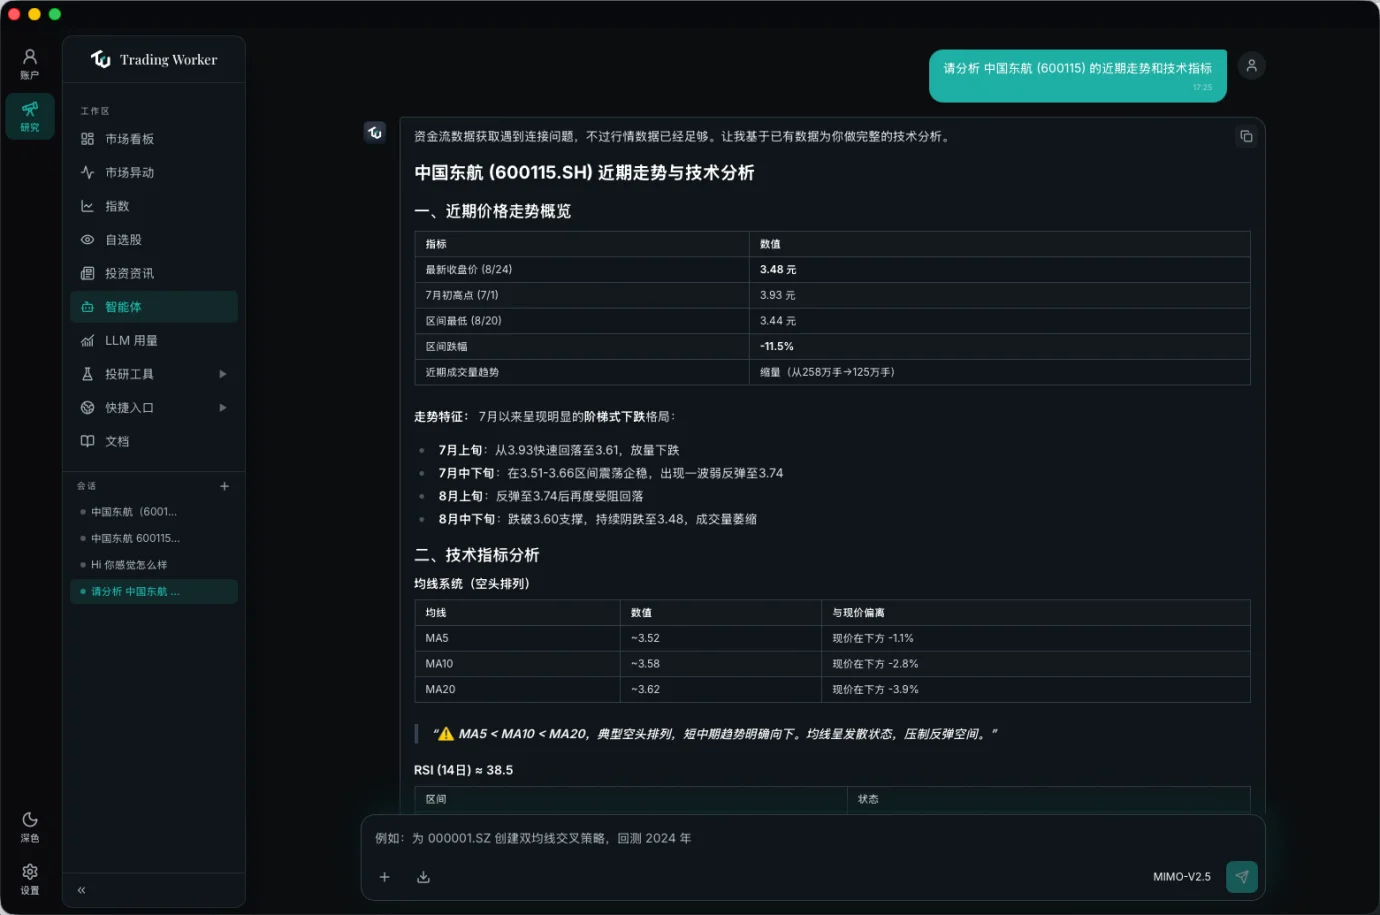Click the 3.48 元 closing price cell

999,270
